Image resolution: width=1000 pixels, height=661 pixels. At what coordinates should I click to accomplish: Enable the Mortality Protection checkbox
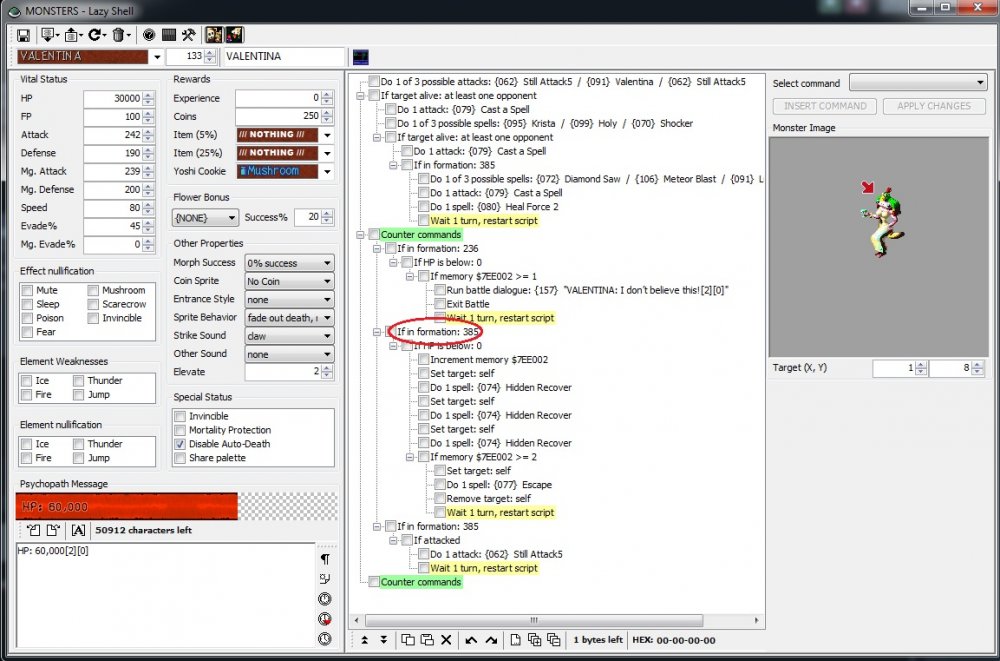(x=180, y=430)
